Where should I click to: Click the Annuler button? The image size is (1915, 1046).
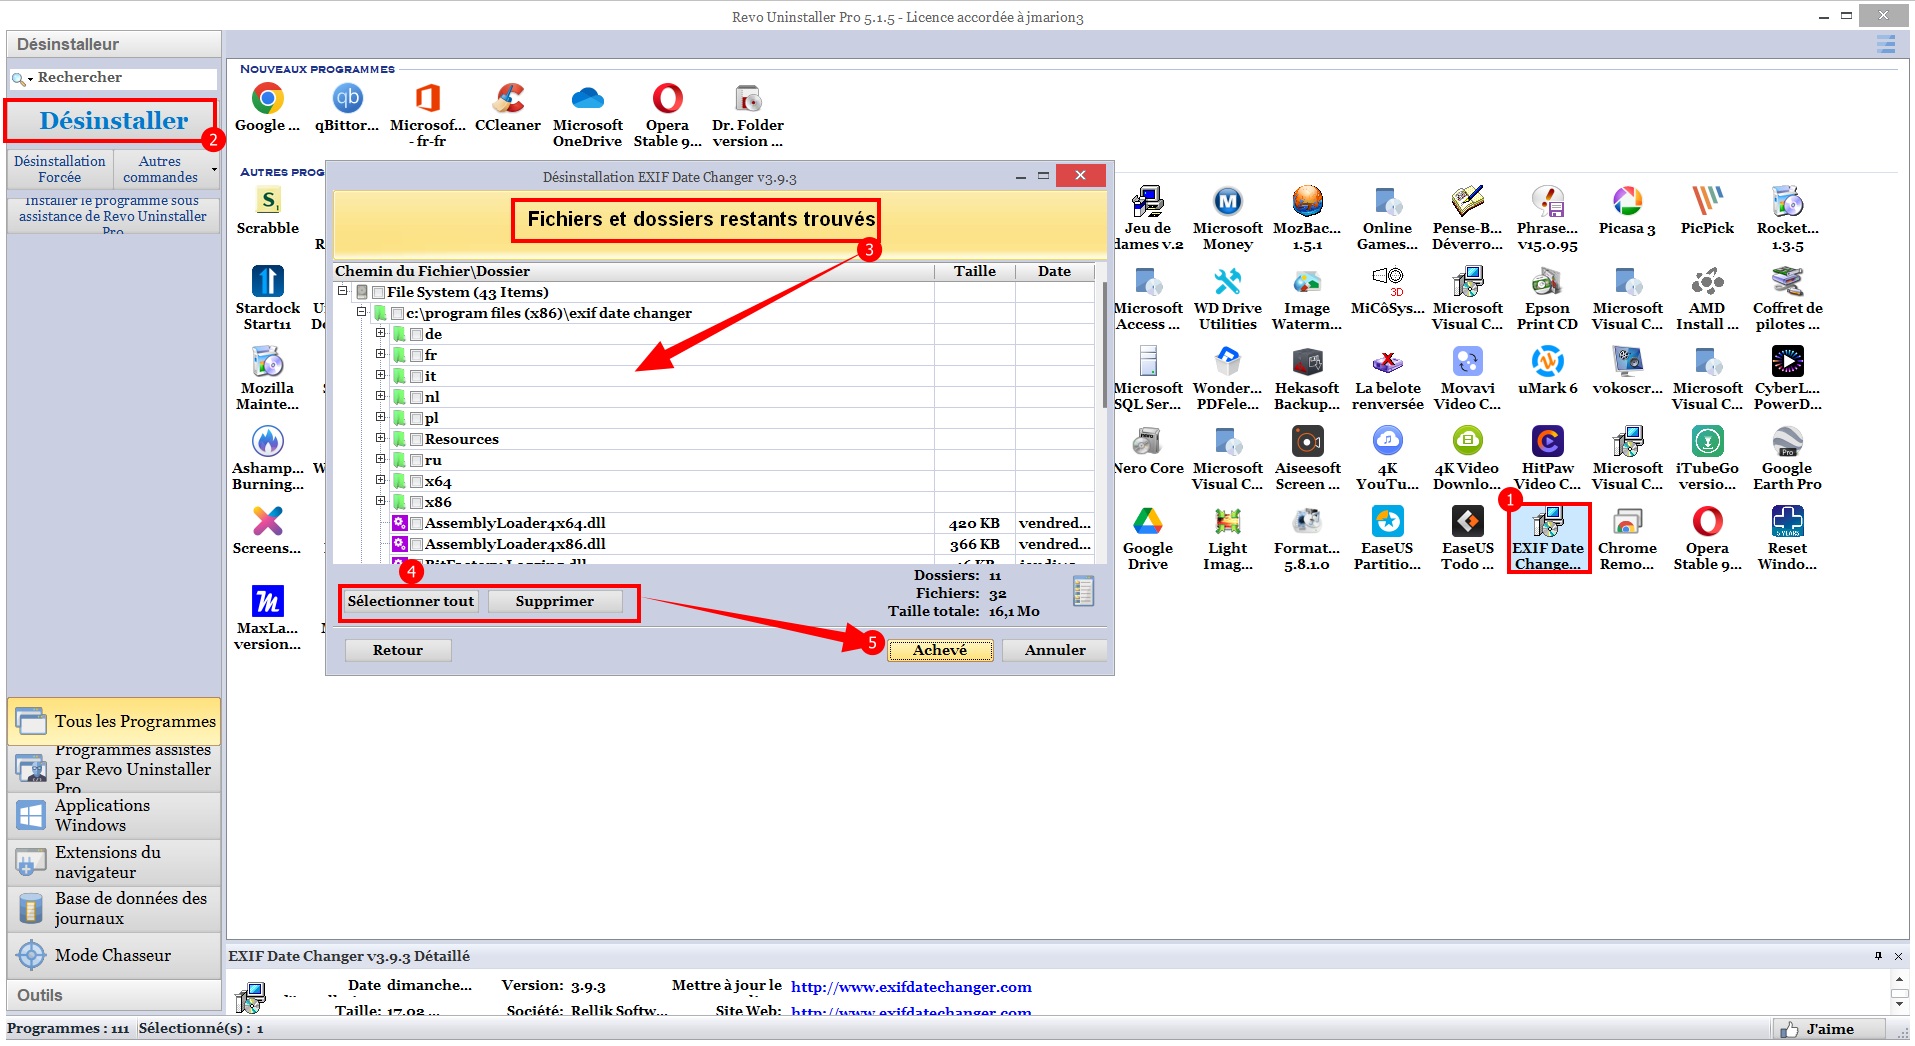point(1054,650)
